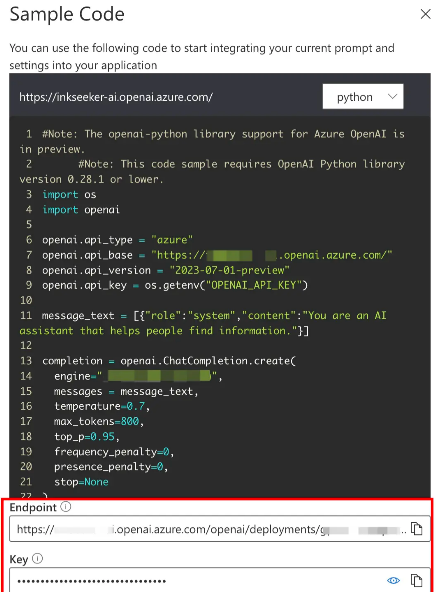Click the engine= line in the code
The image size is (438, 592).
tap(138, 376)
